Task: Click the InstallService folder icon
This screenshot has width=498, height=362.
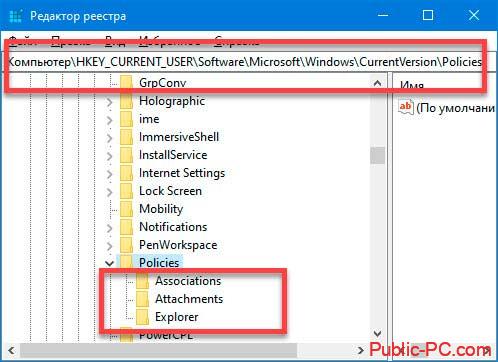Action: [x=126, y=155]
